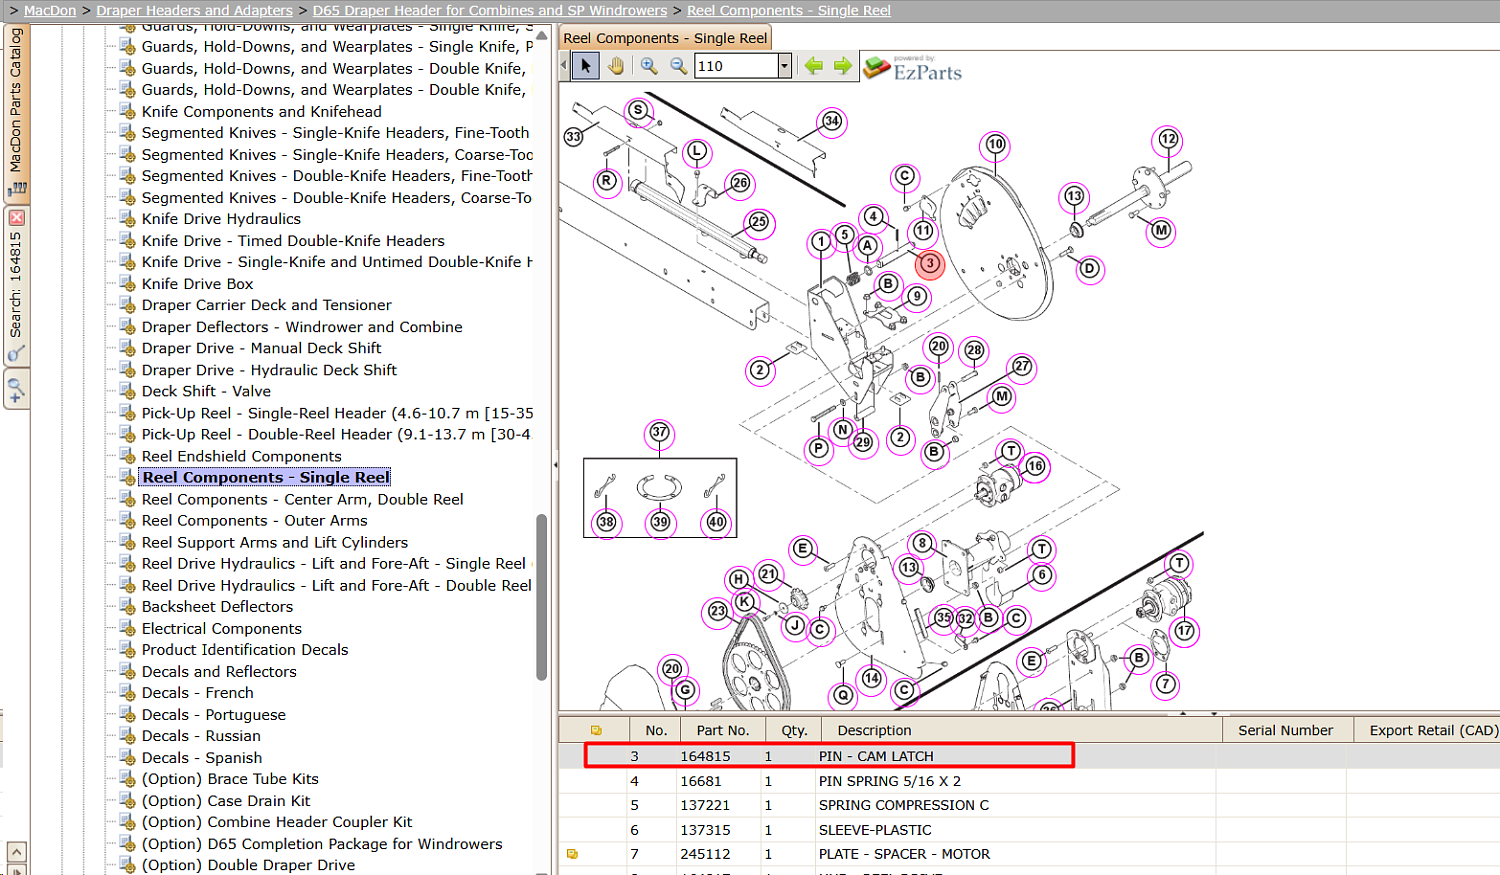Zoom in on the parts diagram
1500x875 pixels.
(649, 66)
